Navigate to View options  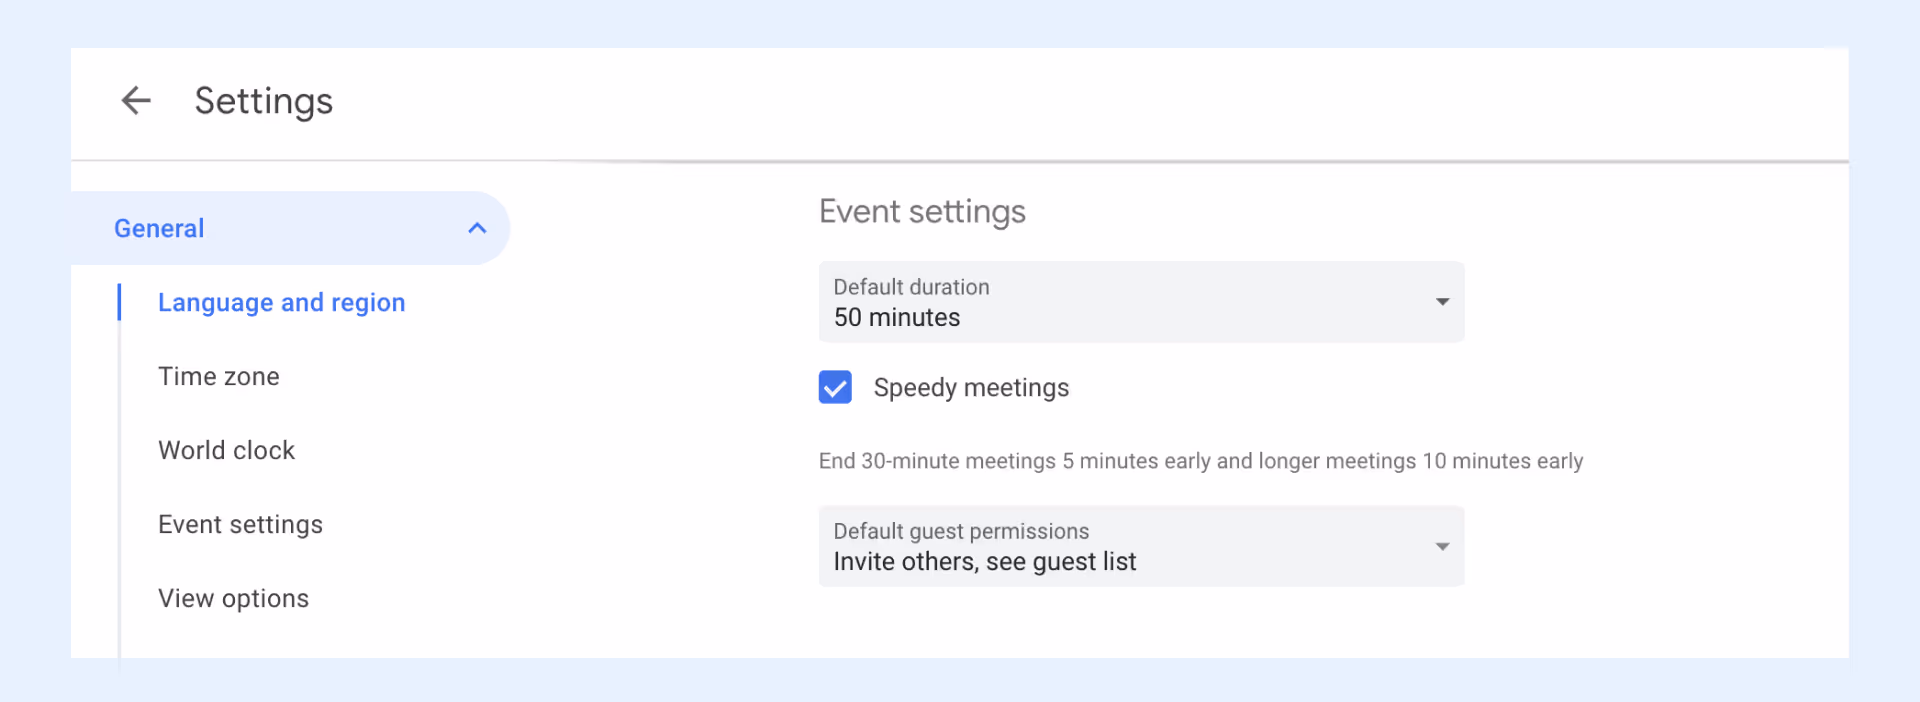point(233,599)
